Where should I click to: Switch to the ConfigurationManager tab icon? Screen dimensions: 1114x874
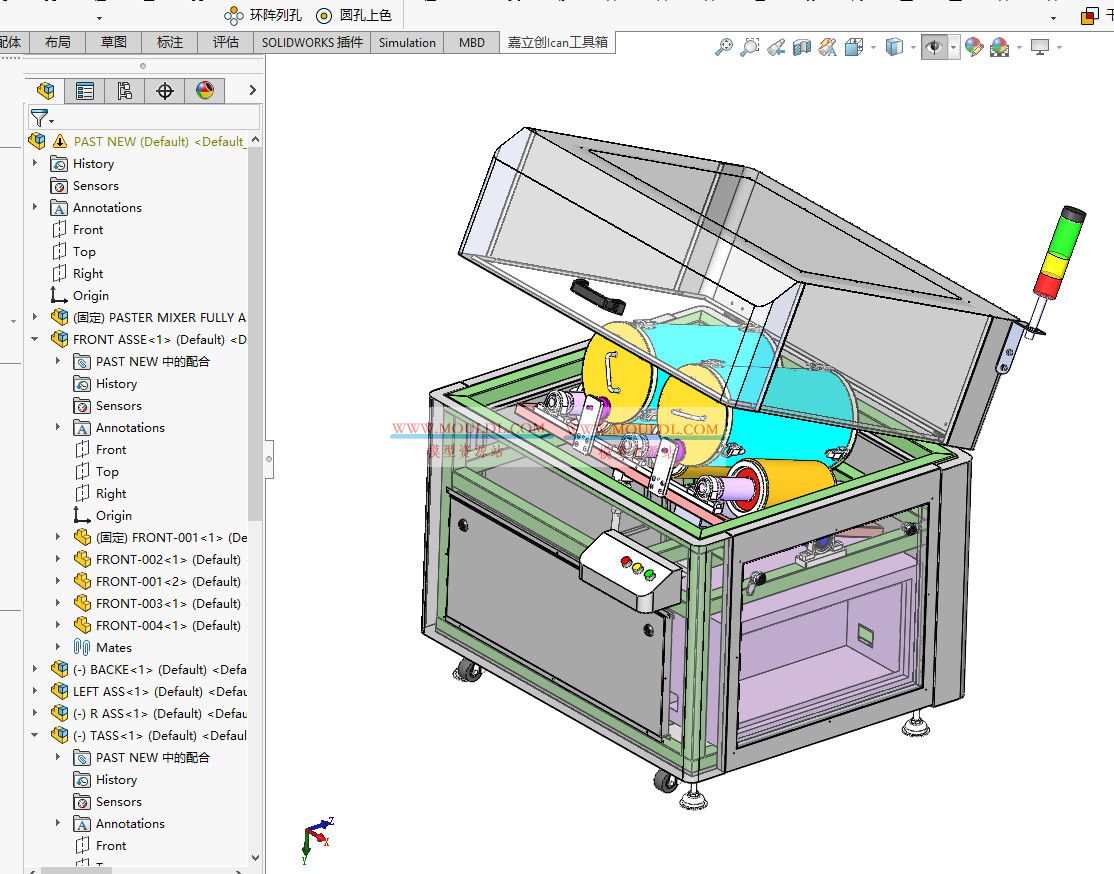tap(124, 90)
